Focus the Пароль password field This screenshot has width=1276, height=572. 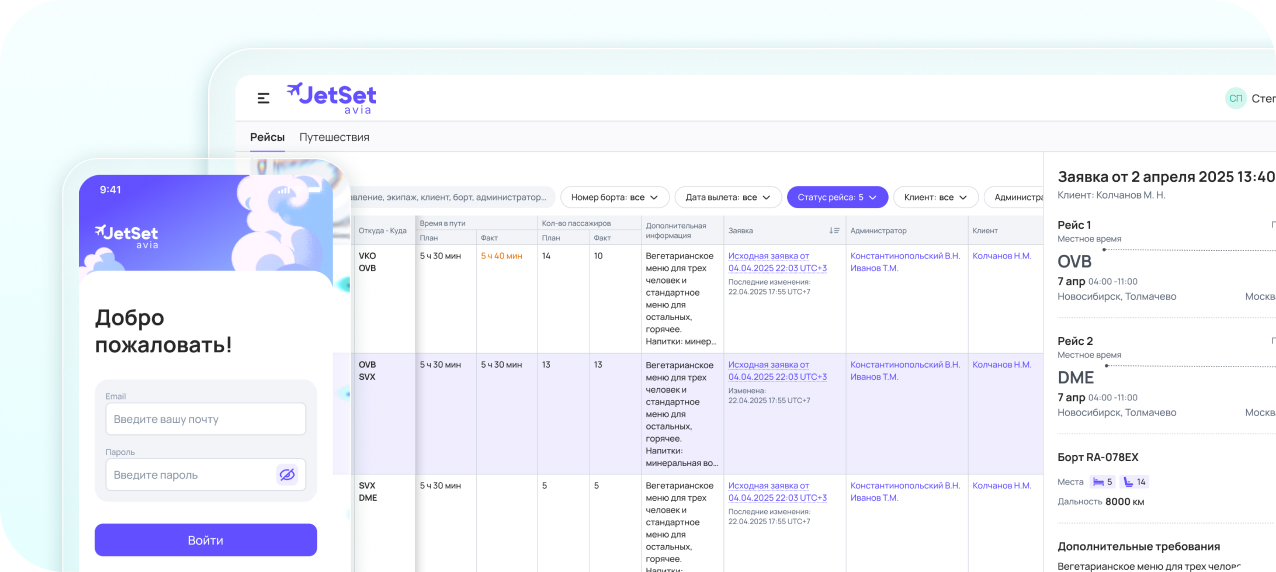point(190,475)
